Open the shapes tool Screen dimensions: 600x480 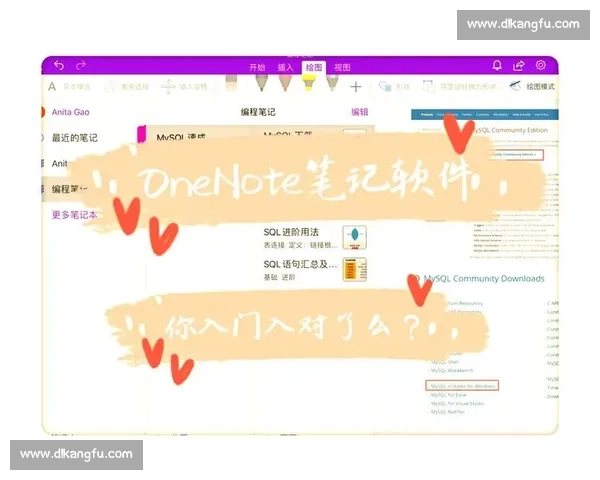pos(394,87)
